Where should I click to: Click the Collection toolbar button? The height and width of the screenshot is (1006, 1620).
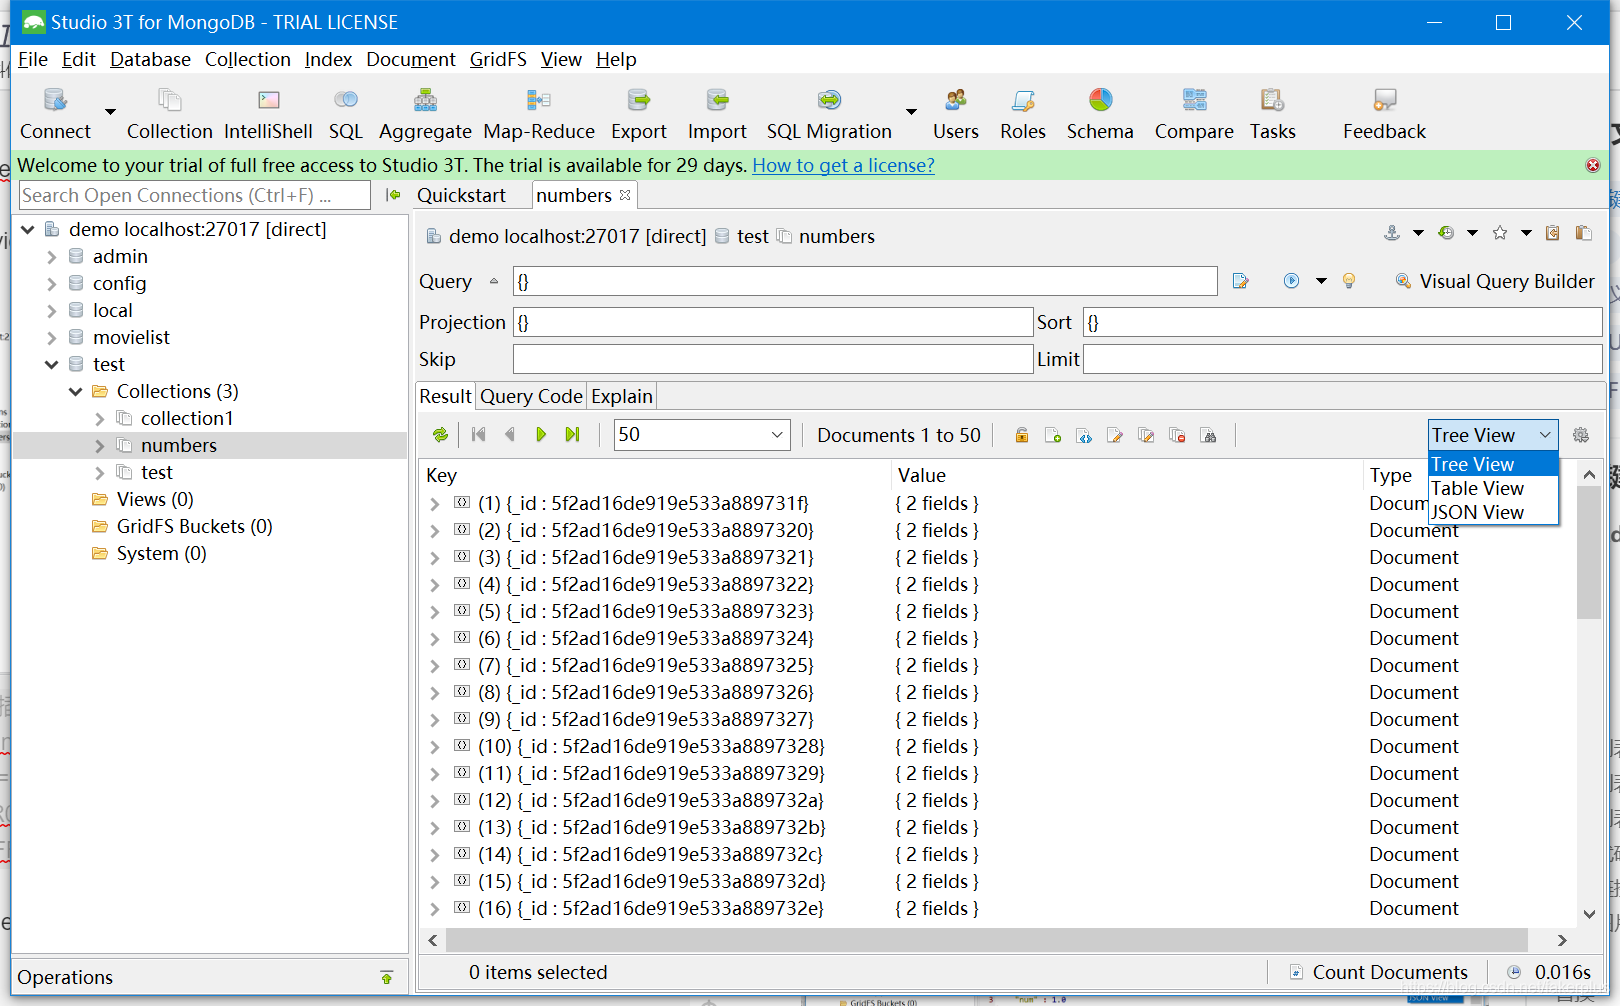[169, 114]
